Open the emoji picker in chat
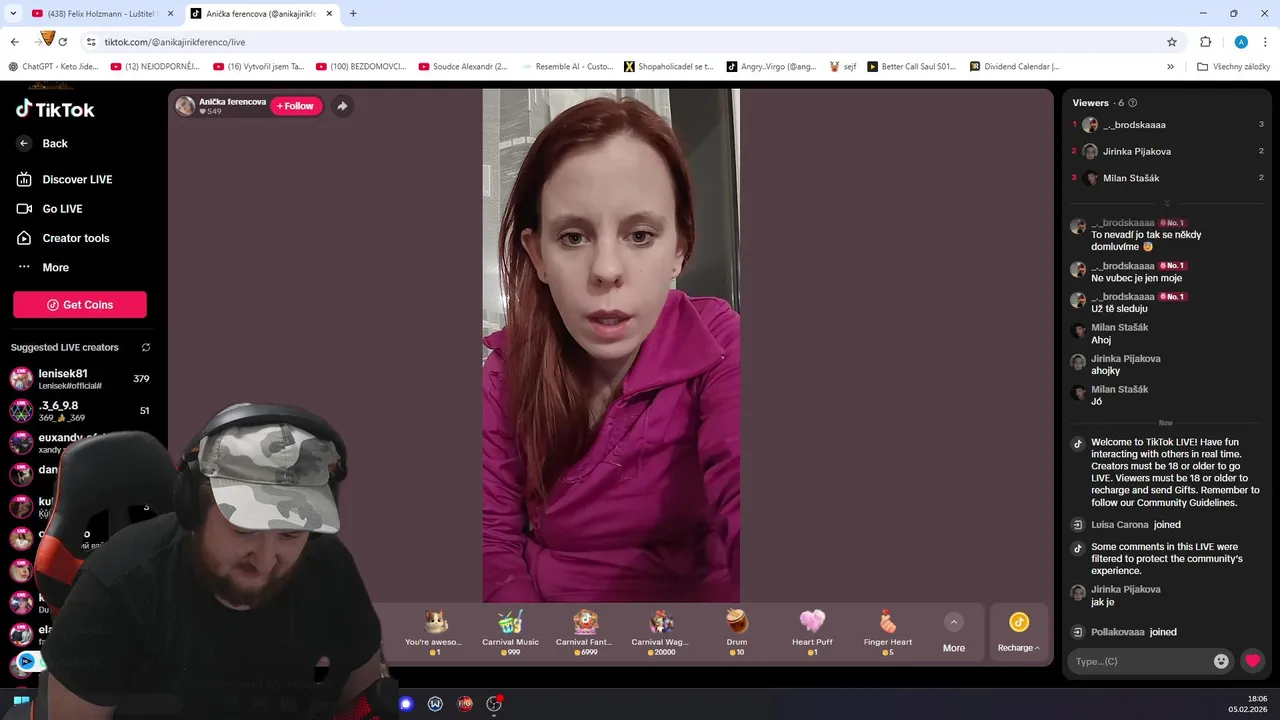Image resolution: width=1280 pixels, height=720 pixels. (1221, 661)
